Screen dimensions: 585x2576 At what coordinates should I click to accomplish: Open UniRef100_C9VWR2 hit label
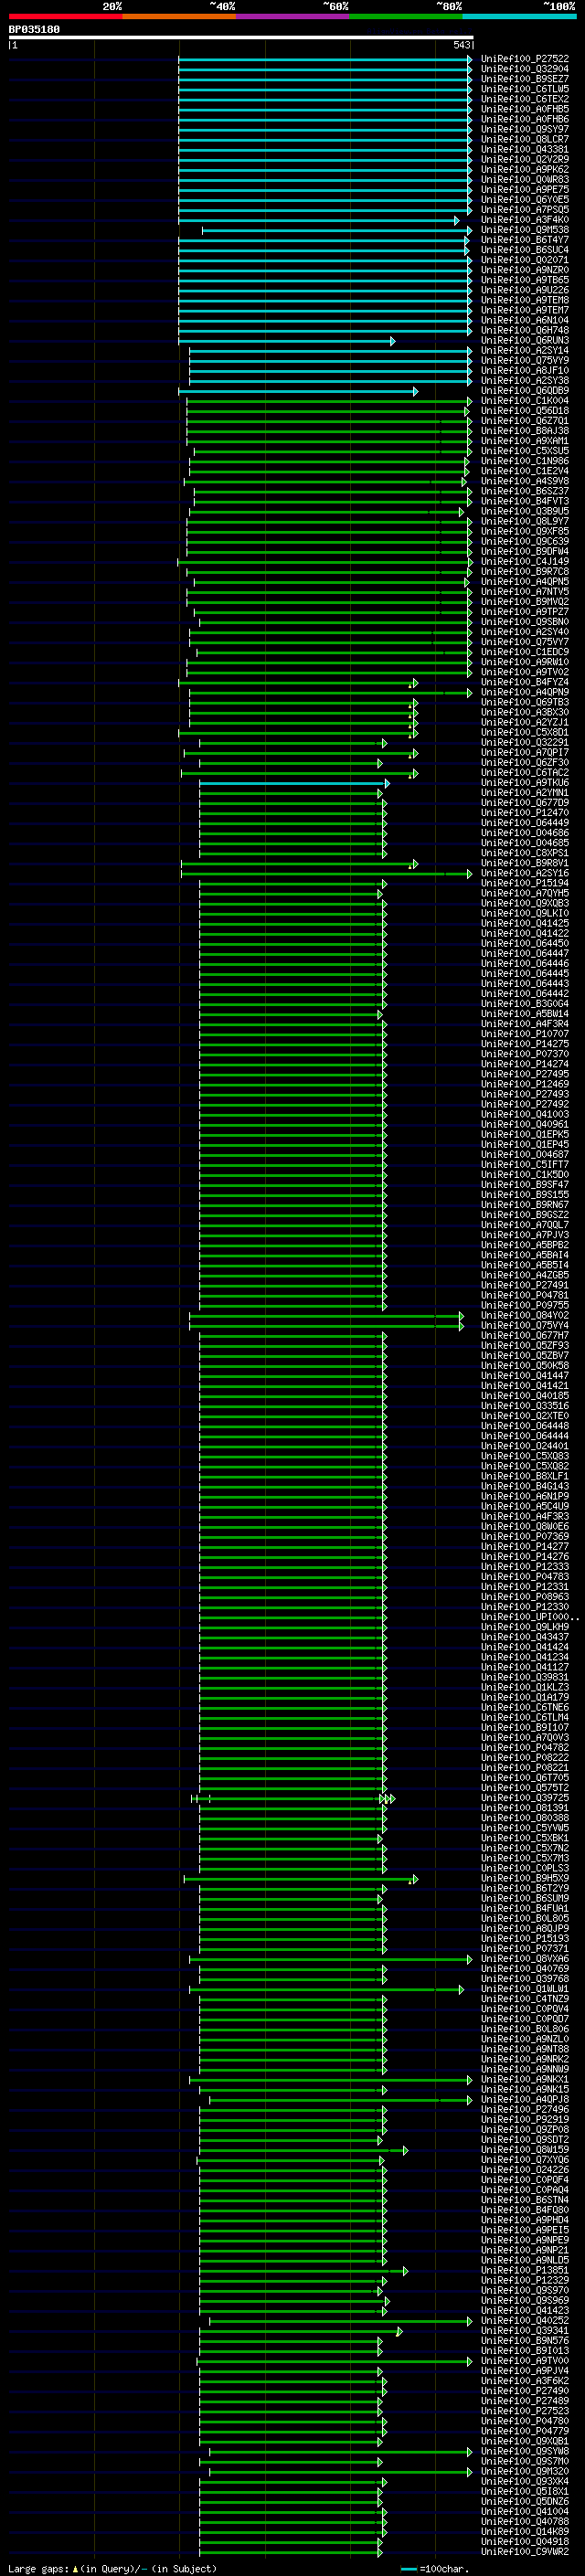point(525,2553)
